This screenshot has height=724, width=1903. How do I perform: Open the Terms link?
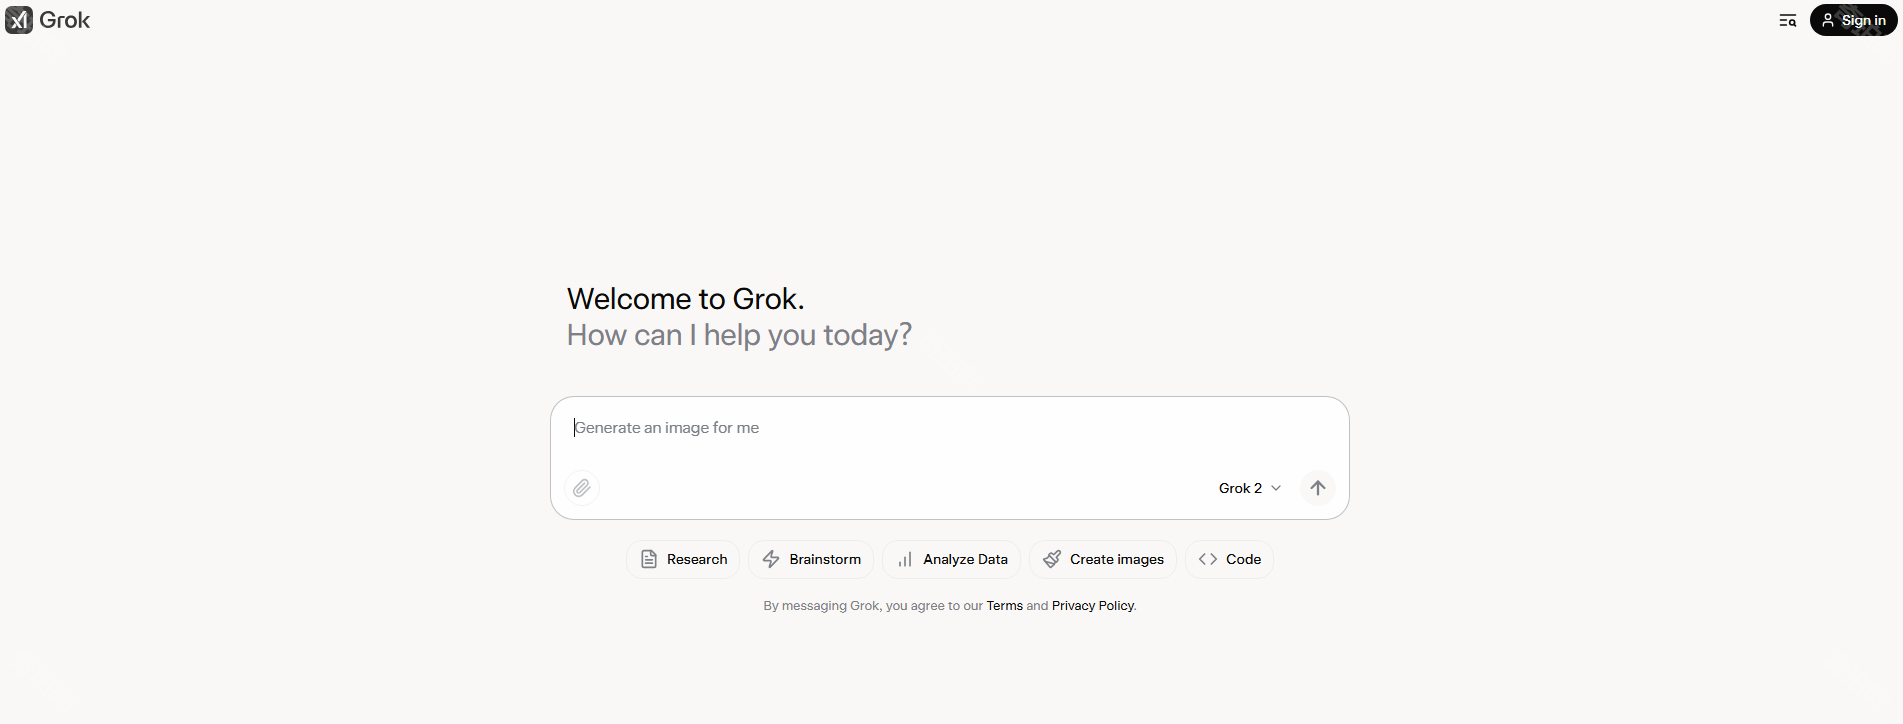(x=1004, y=606)
